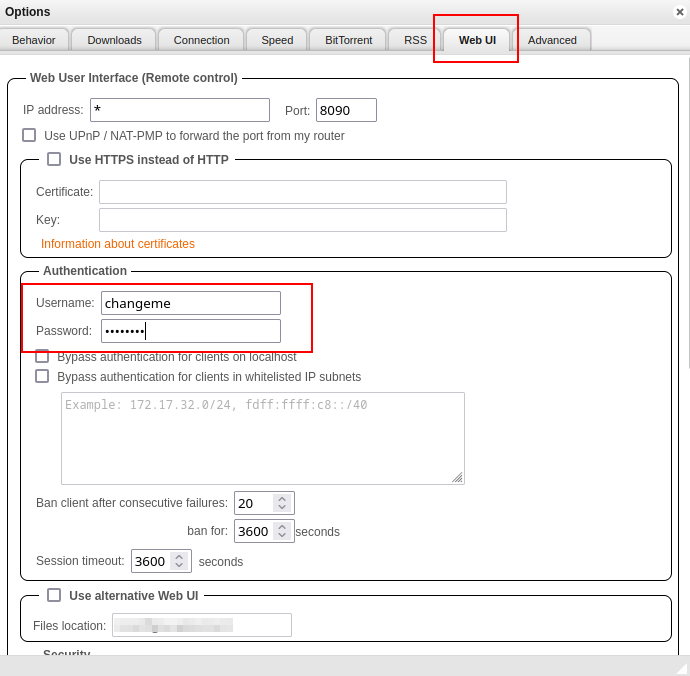Open Information about certificates link
The width and height of the screenshot is (690, 676).
tap(118, 244)
